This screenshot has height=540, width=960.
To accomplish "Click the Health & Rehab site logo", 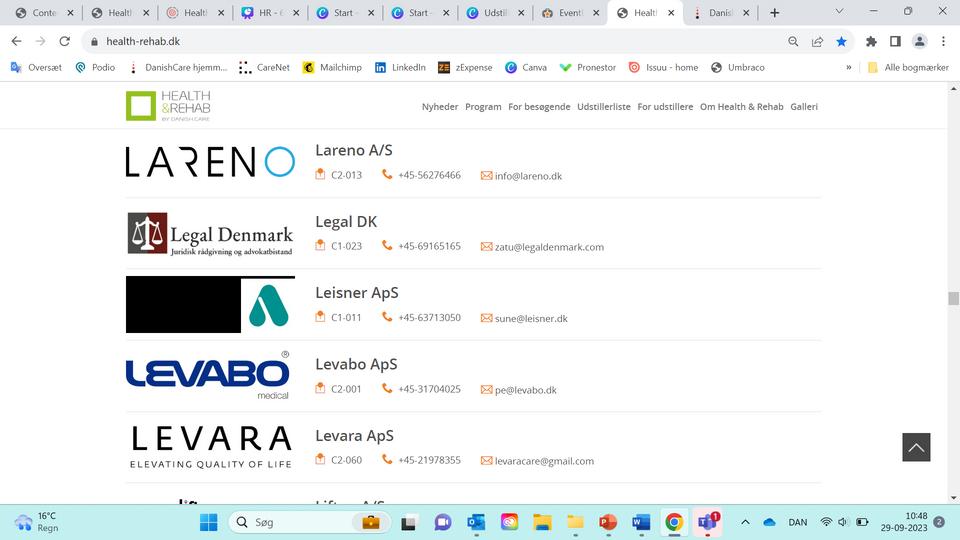I will point(168,105).
